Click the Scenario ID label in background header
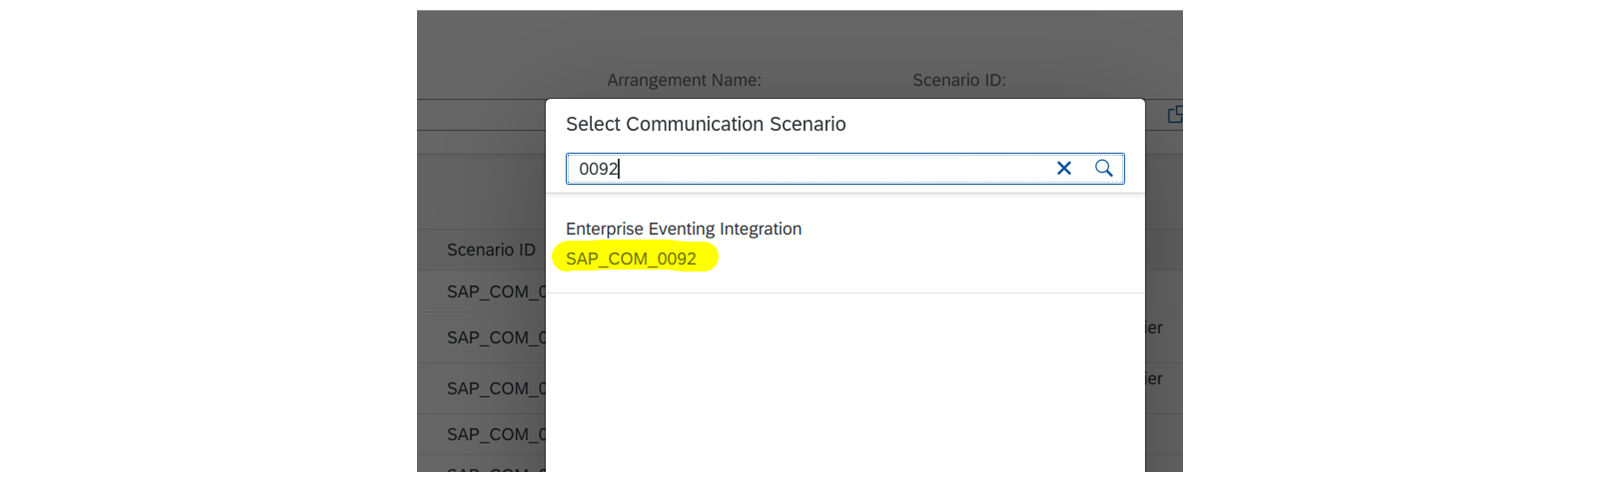 tap(959, 80)
